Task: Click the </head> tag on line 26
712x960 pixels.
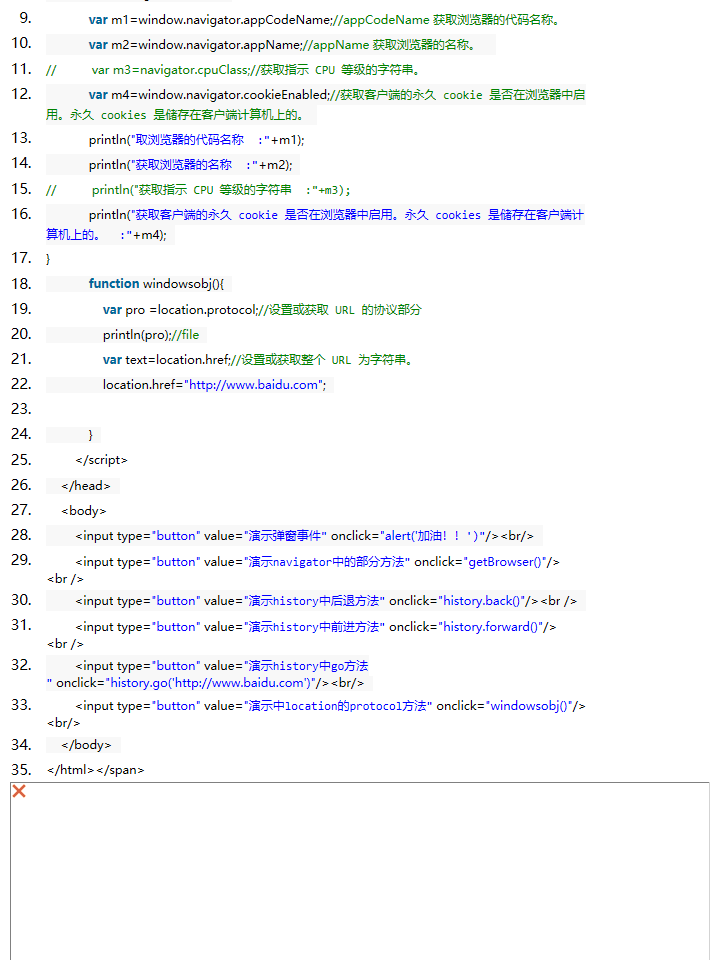Action: click(86, 486)
